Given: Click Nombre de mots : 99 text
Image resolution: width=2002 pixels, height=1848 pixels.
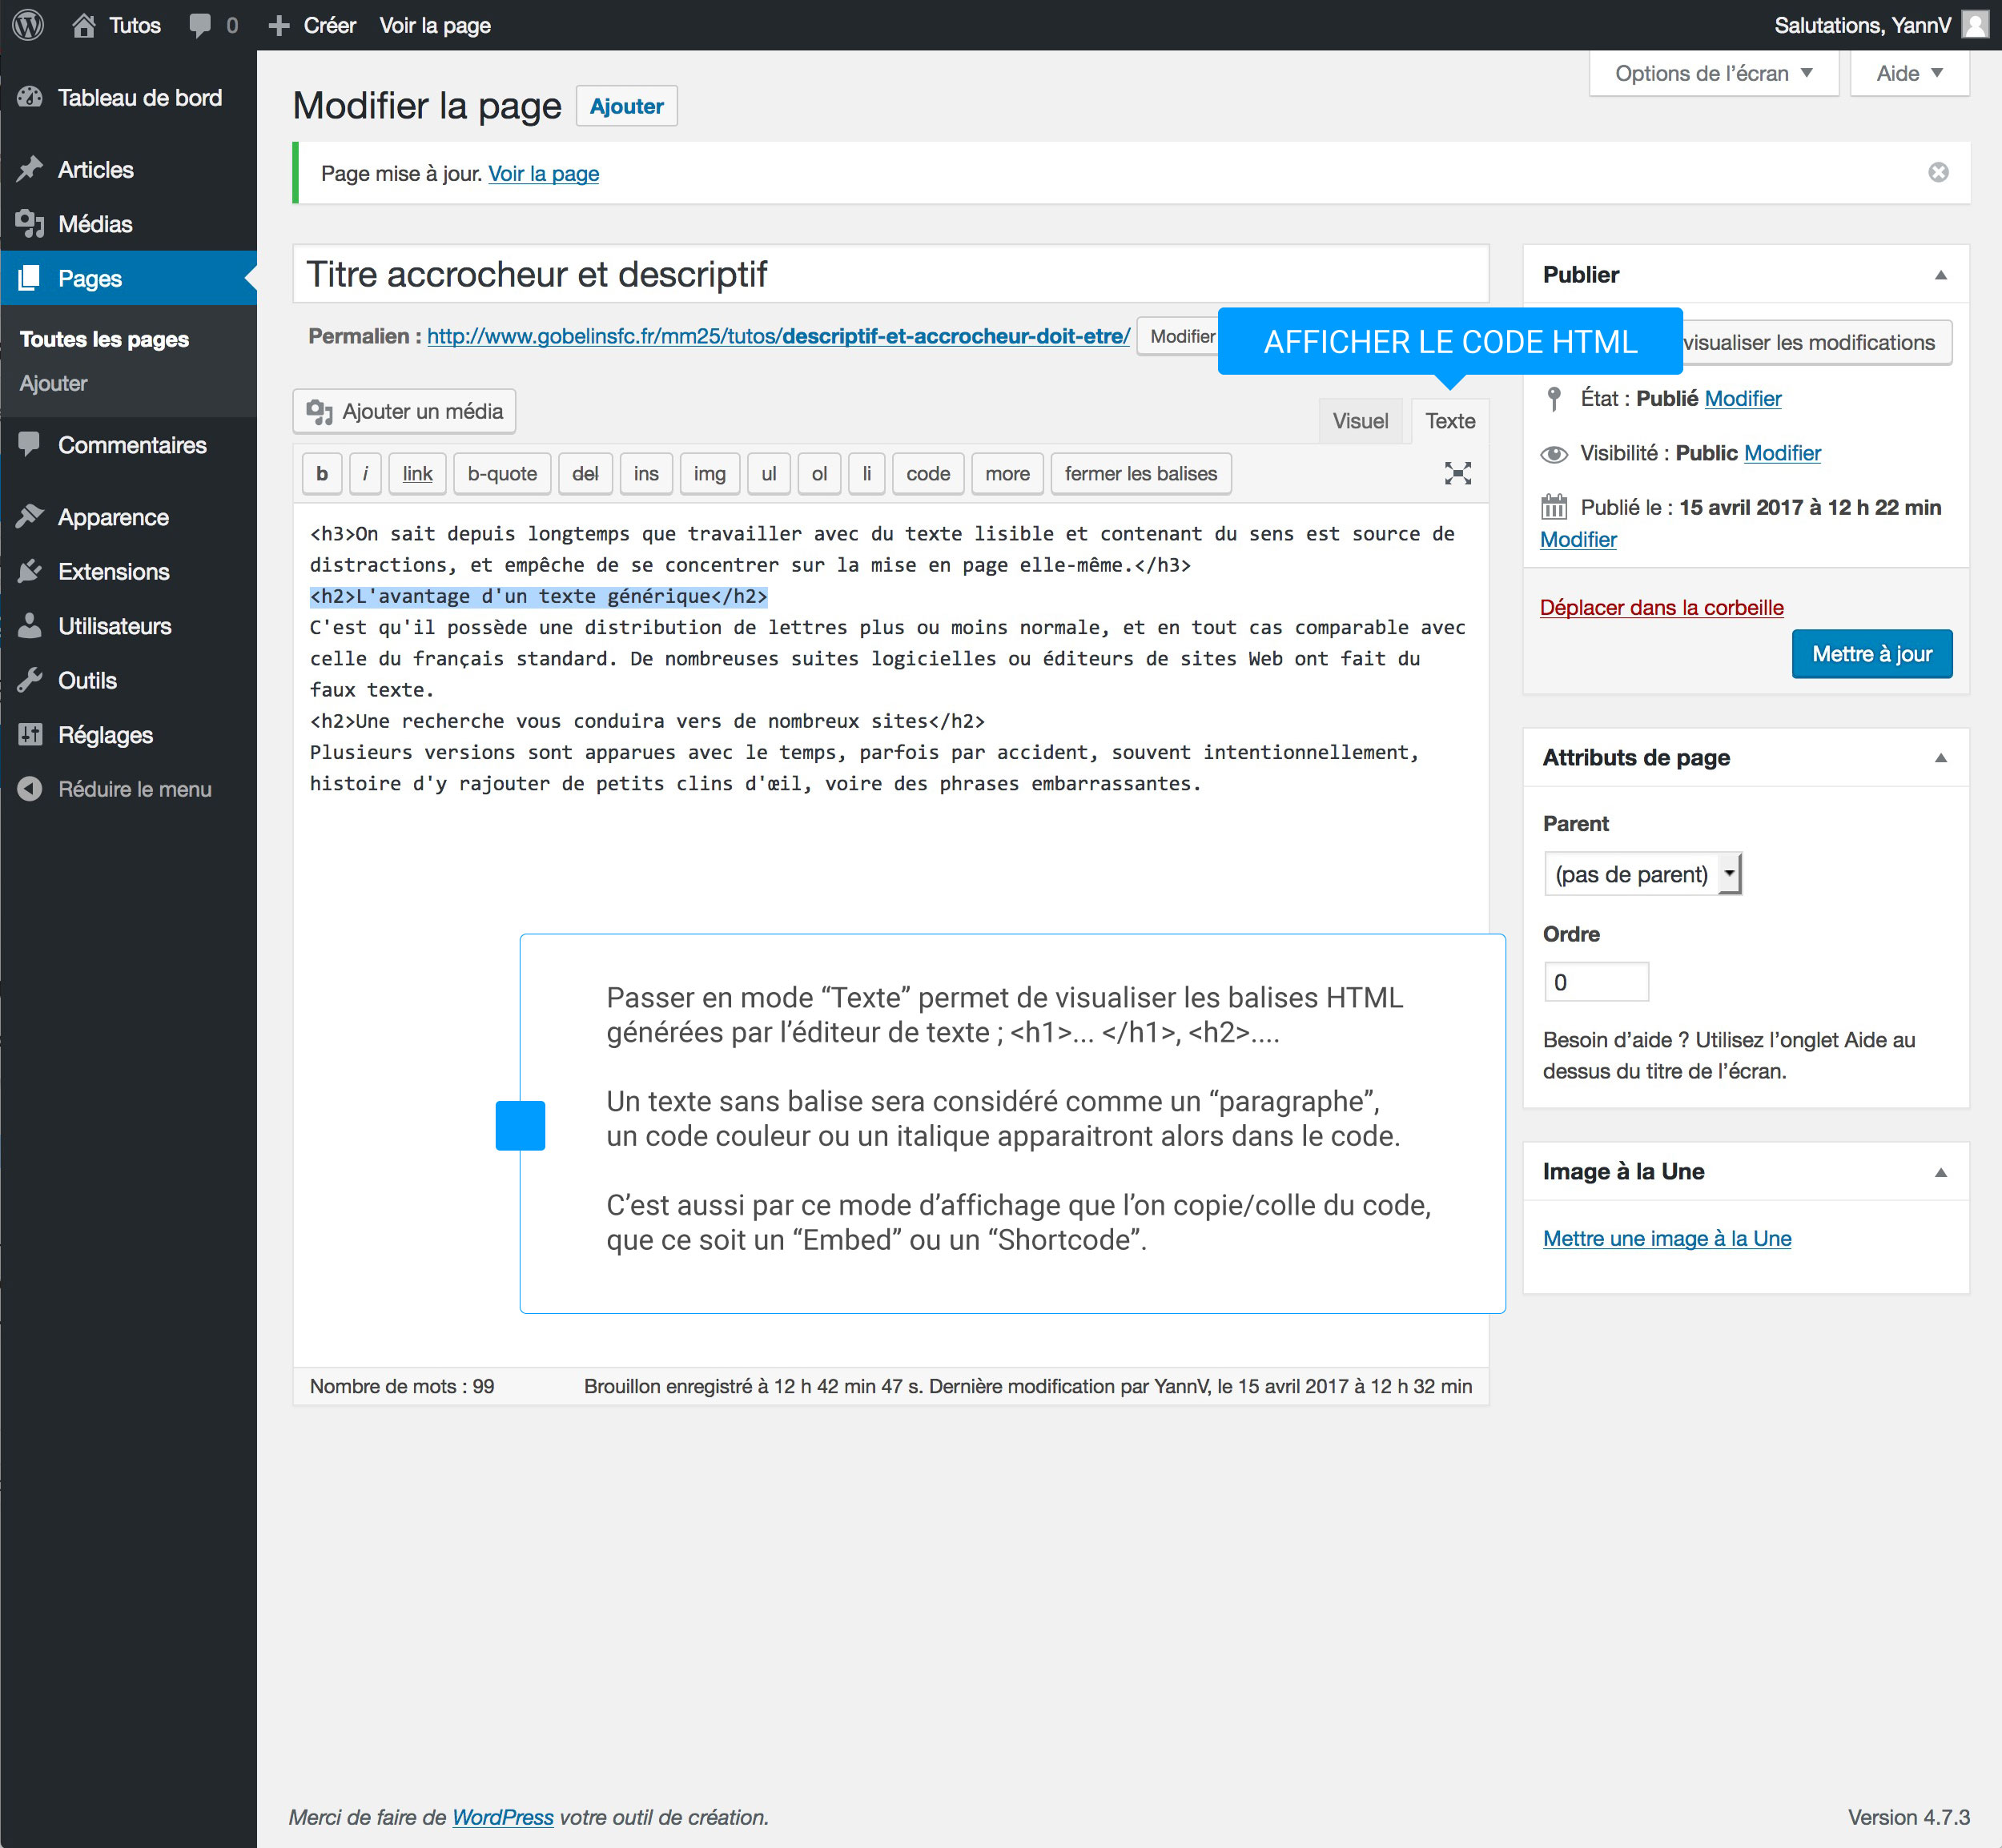Looking at the screenshot, I should 402,1386.
